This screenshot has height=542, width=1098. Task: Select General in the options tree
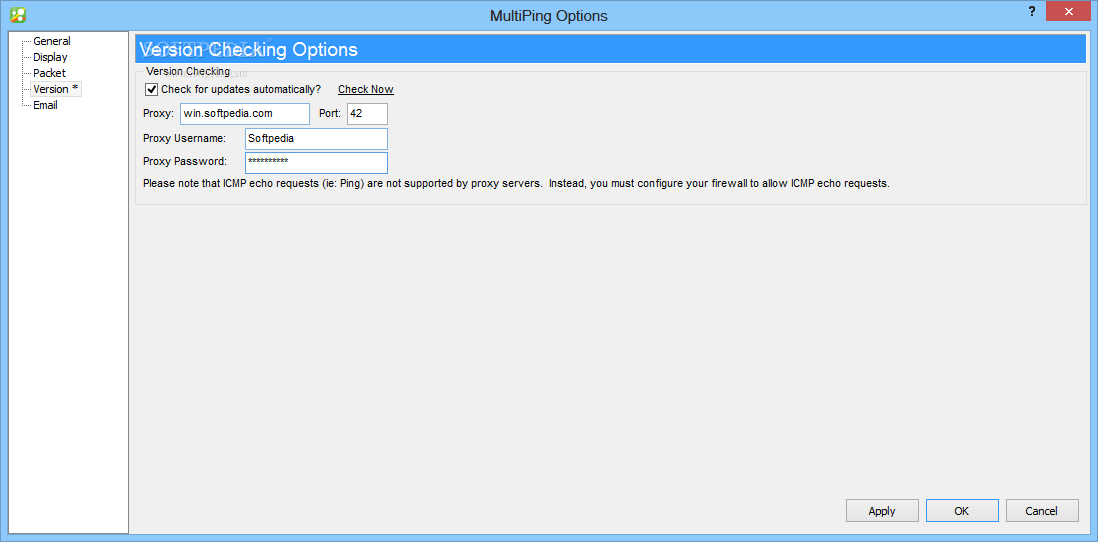[52, 41]
